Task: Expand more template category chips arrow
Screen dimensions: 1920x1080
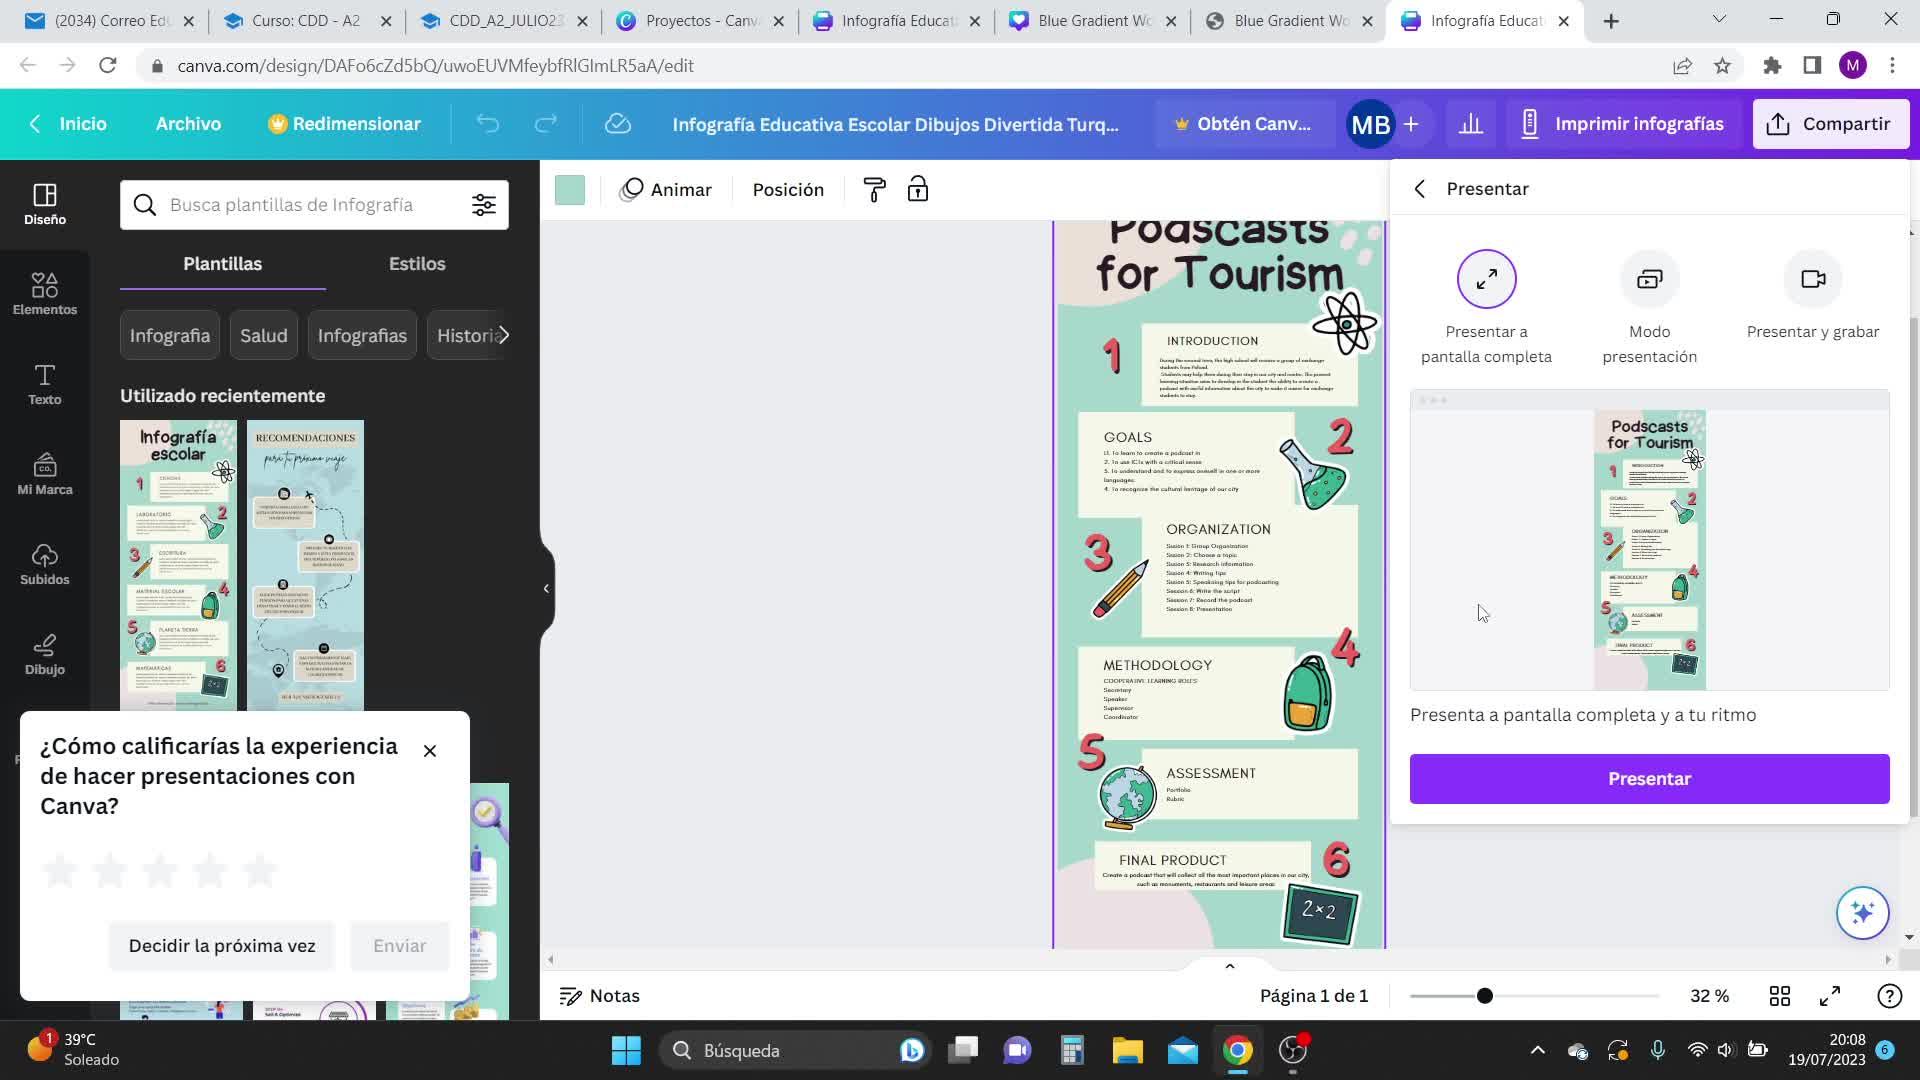Action: click(x=504, y=335)
